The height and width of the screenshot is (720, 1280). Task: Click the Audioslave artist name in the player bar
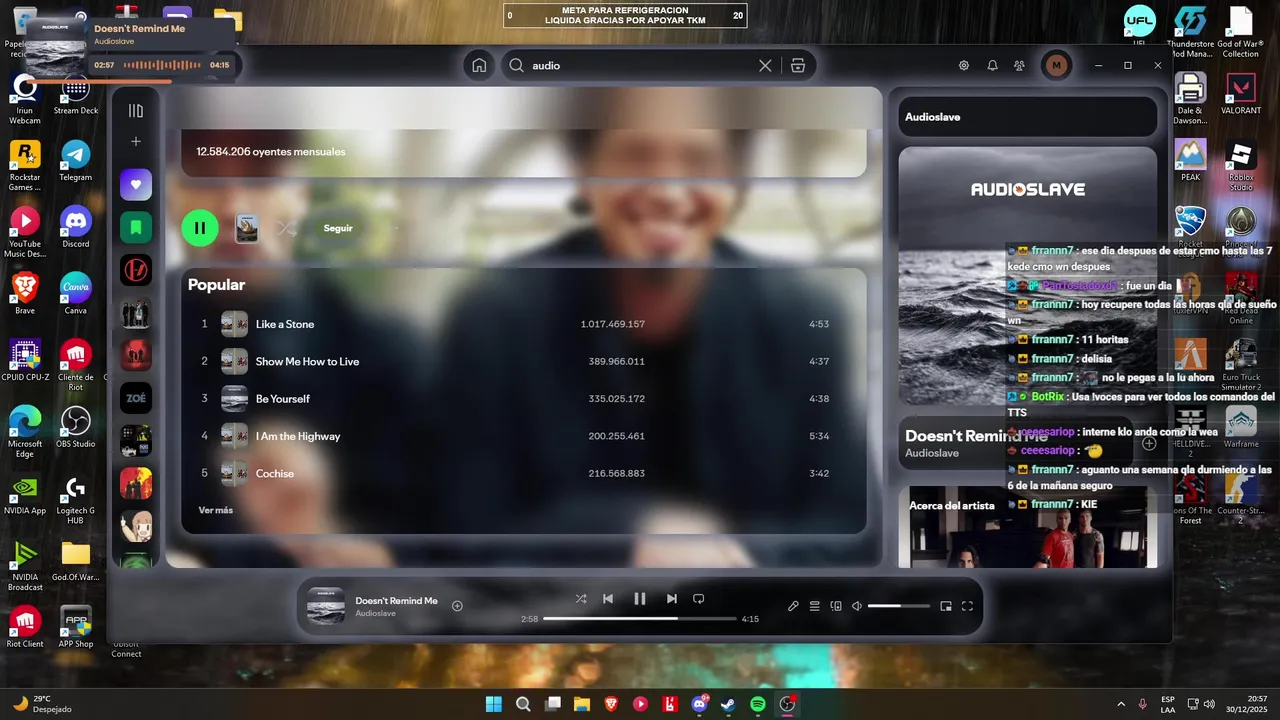click(x=375, y=614)
